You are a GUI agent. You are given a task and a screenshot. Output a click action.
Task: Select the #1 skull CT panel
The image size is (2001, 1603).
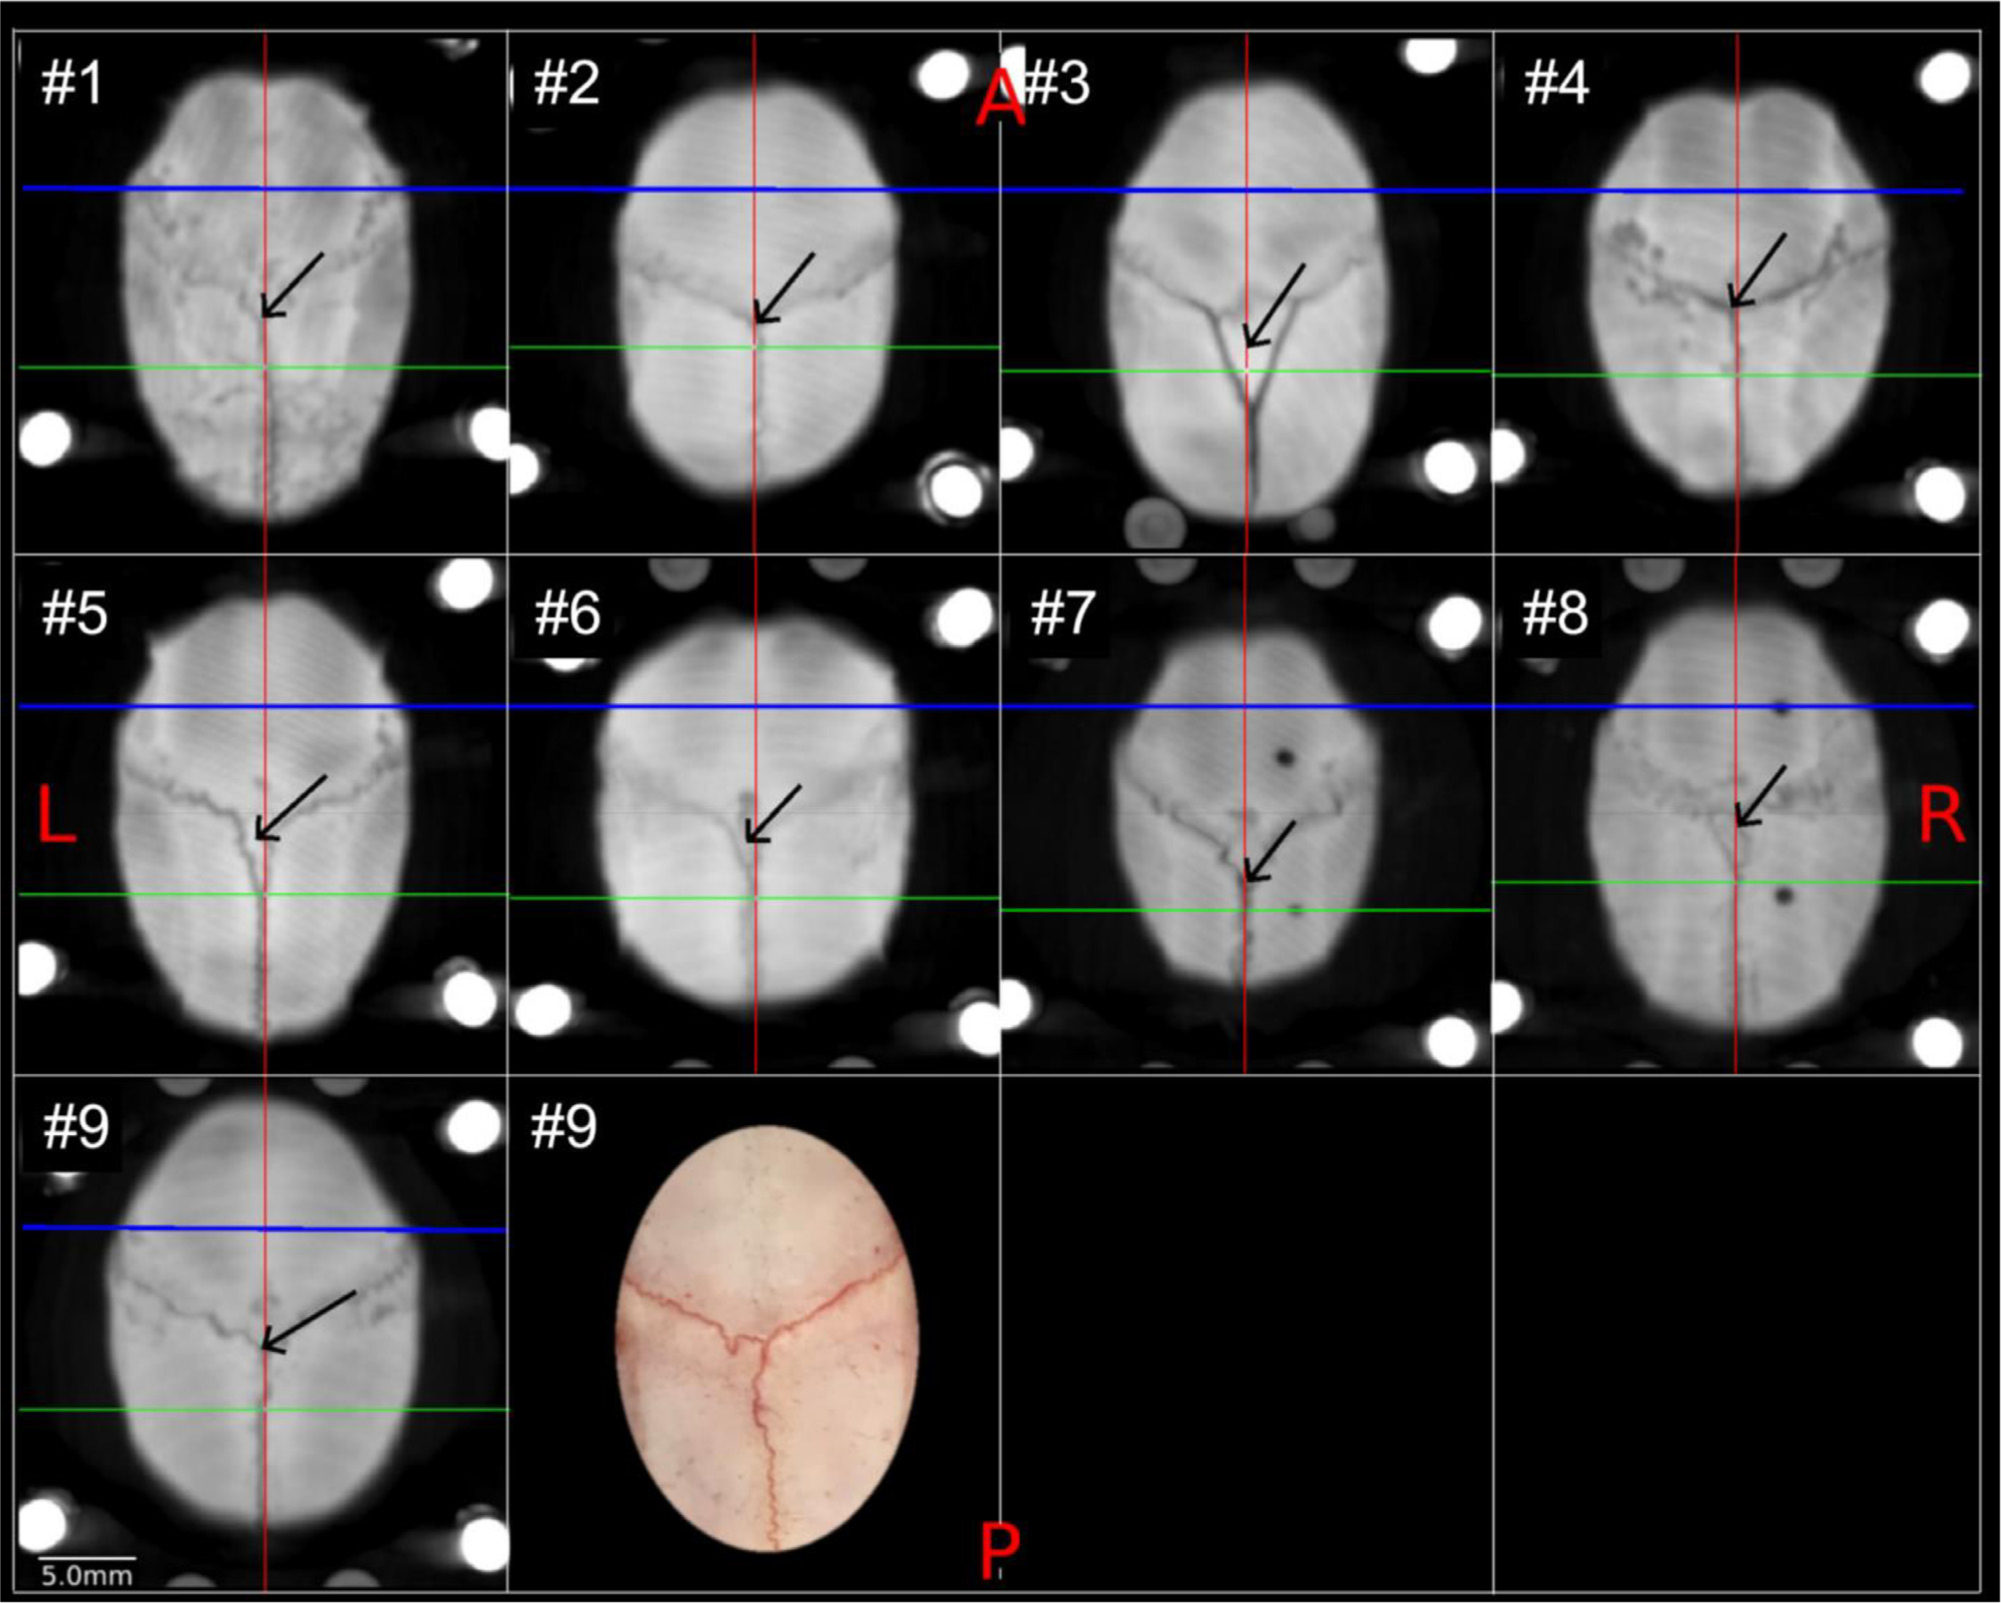262,292
